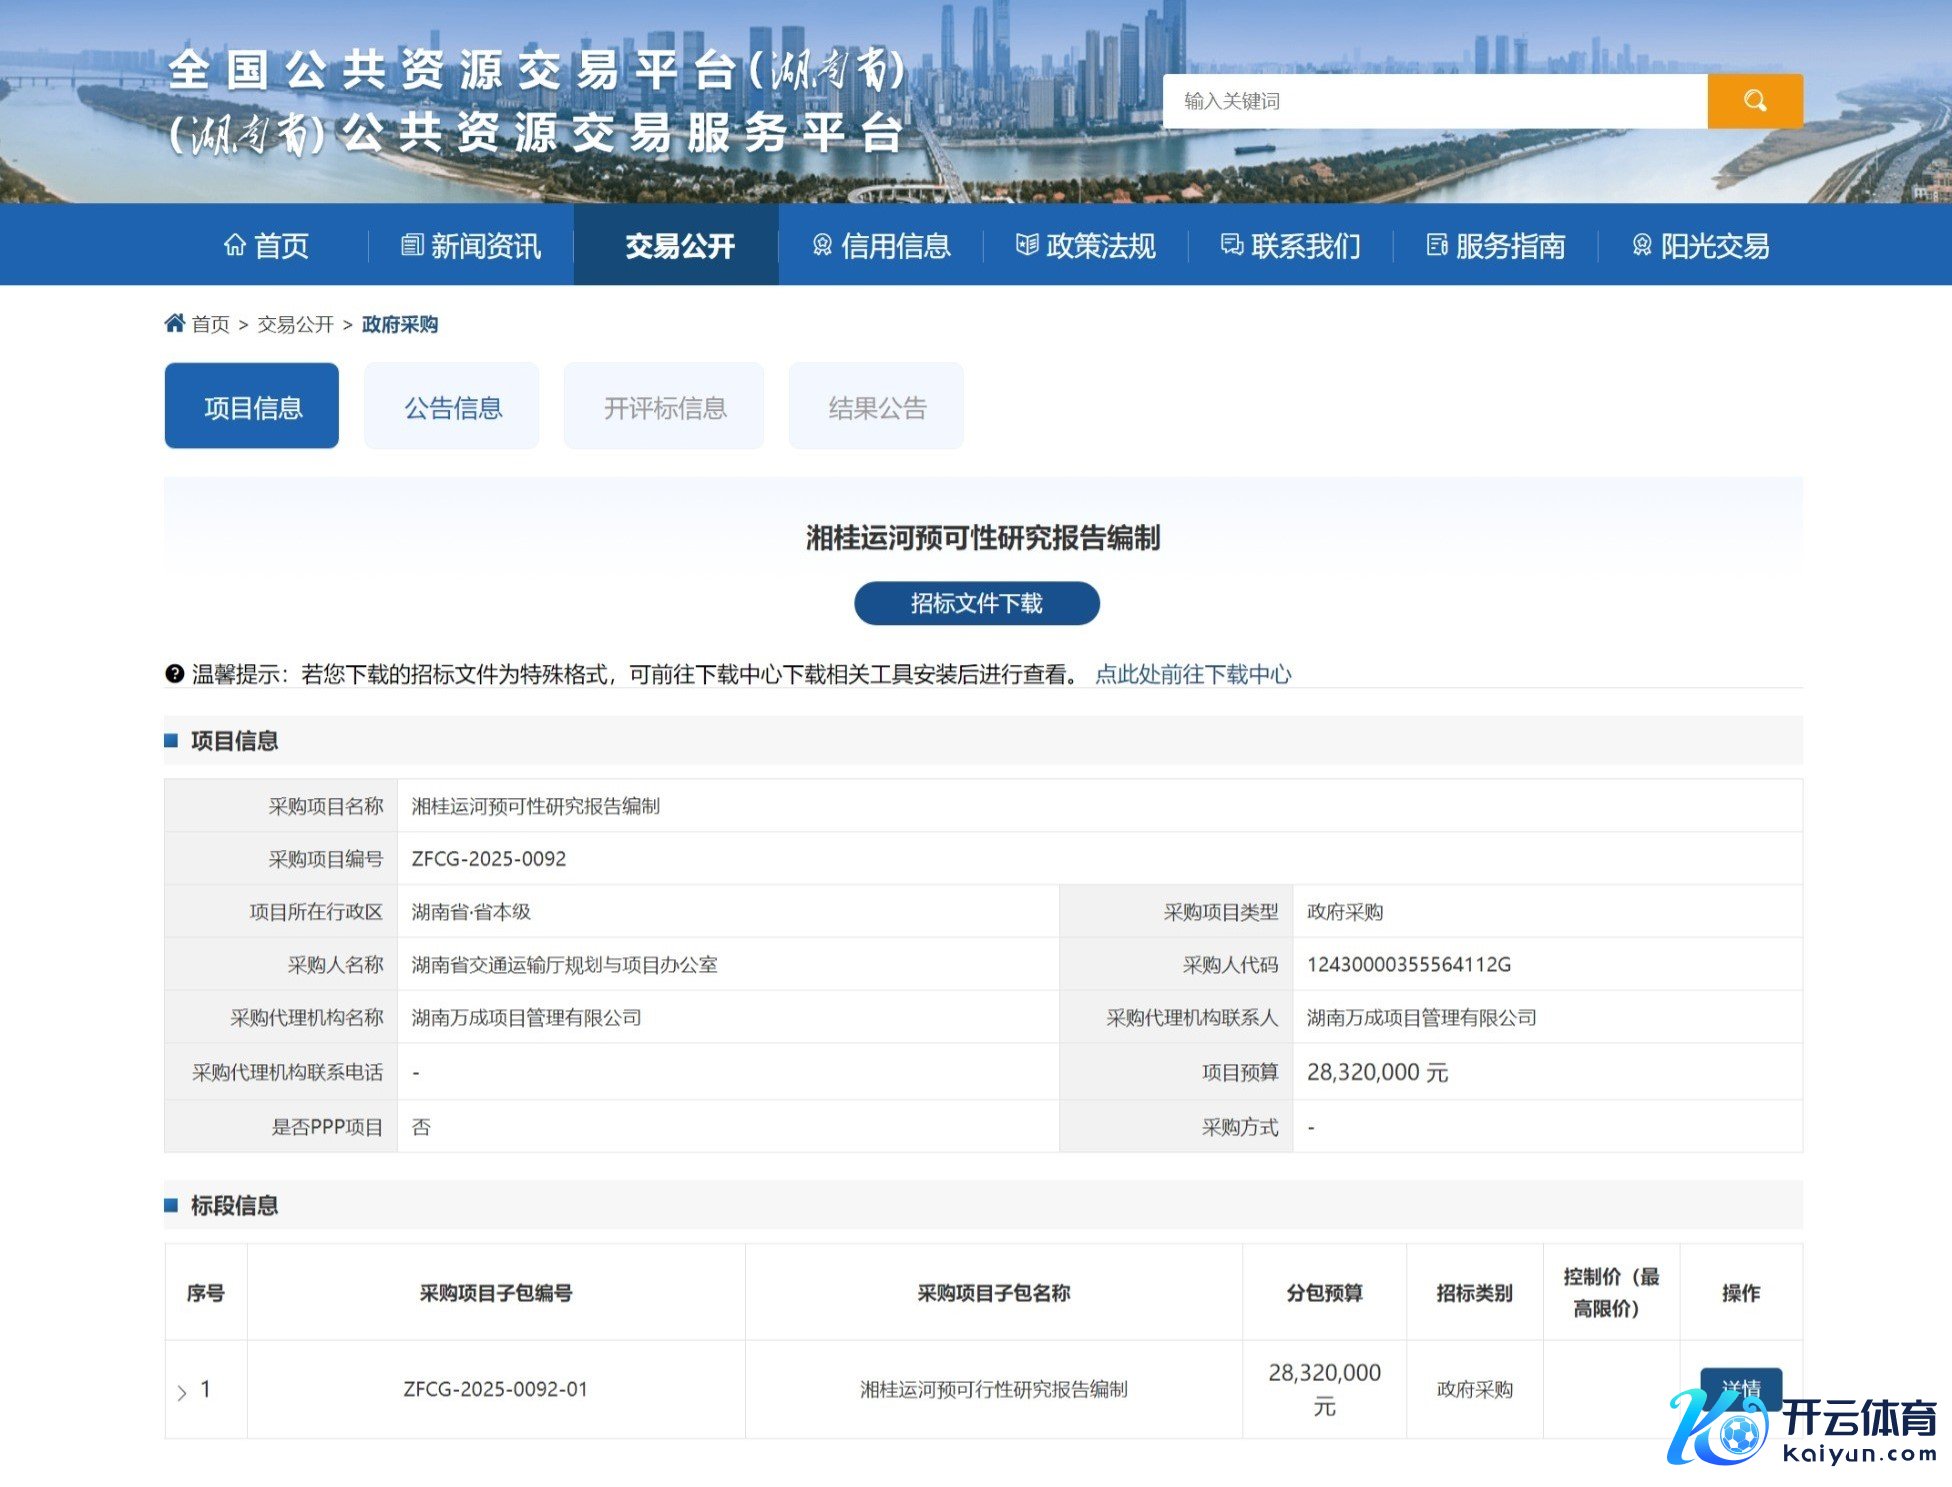Viewport: 1952px width, 1487px height.
Task: Click the 交易公开 breadcrumb link
Action: point(295,324)
